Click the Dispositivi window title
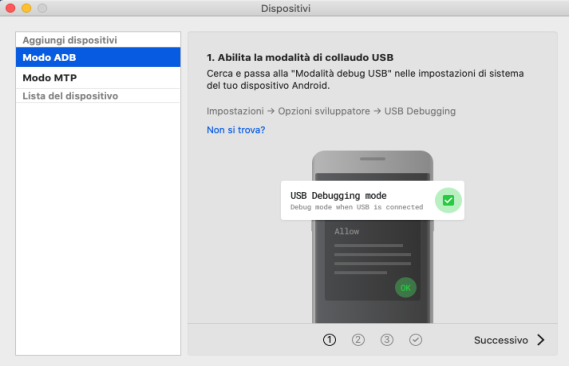569x366 pixels. coord(286,8)
